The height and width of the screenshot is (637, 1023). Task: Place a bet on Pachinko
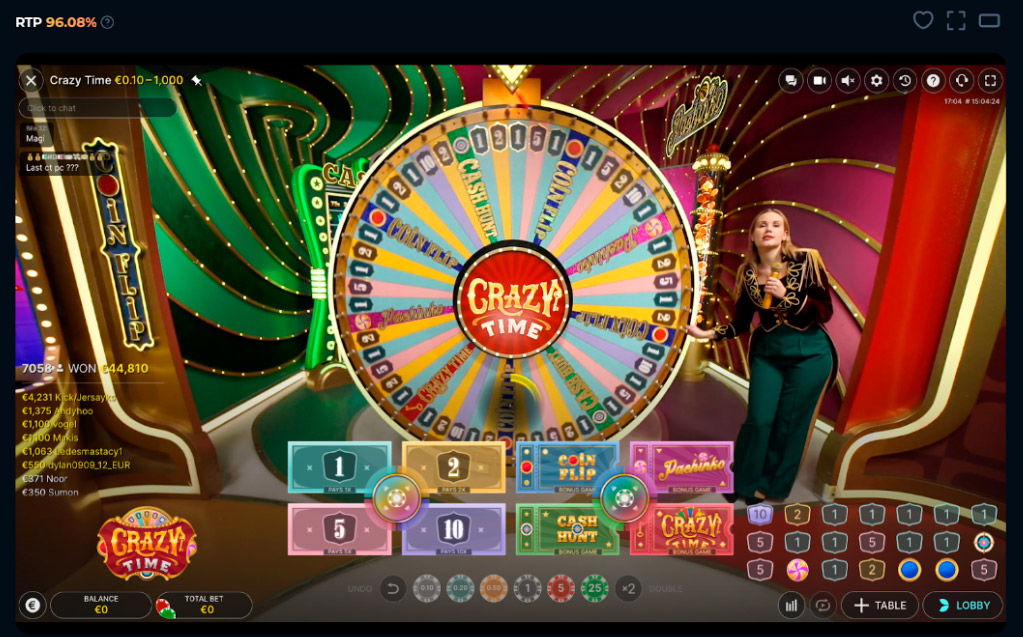tap(682, 467)
